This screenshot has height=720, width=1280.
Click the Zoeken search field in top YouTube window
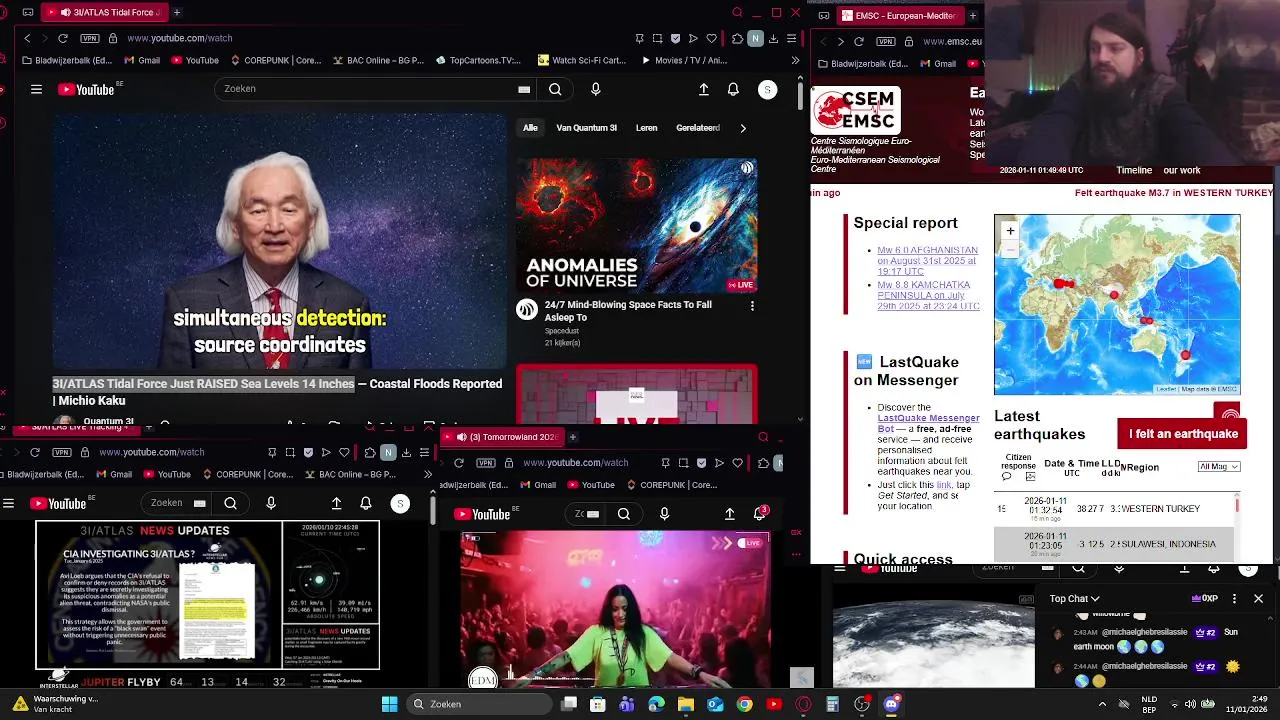pyautogui.click(x=365, y=89)
